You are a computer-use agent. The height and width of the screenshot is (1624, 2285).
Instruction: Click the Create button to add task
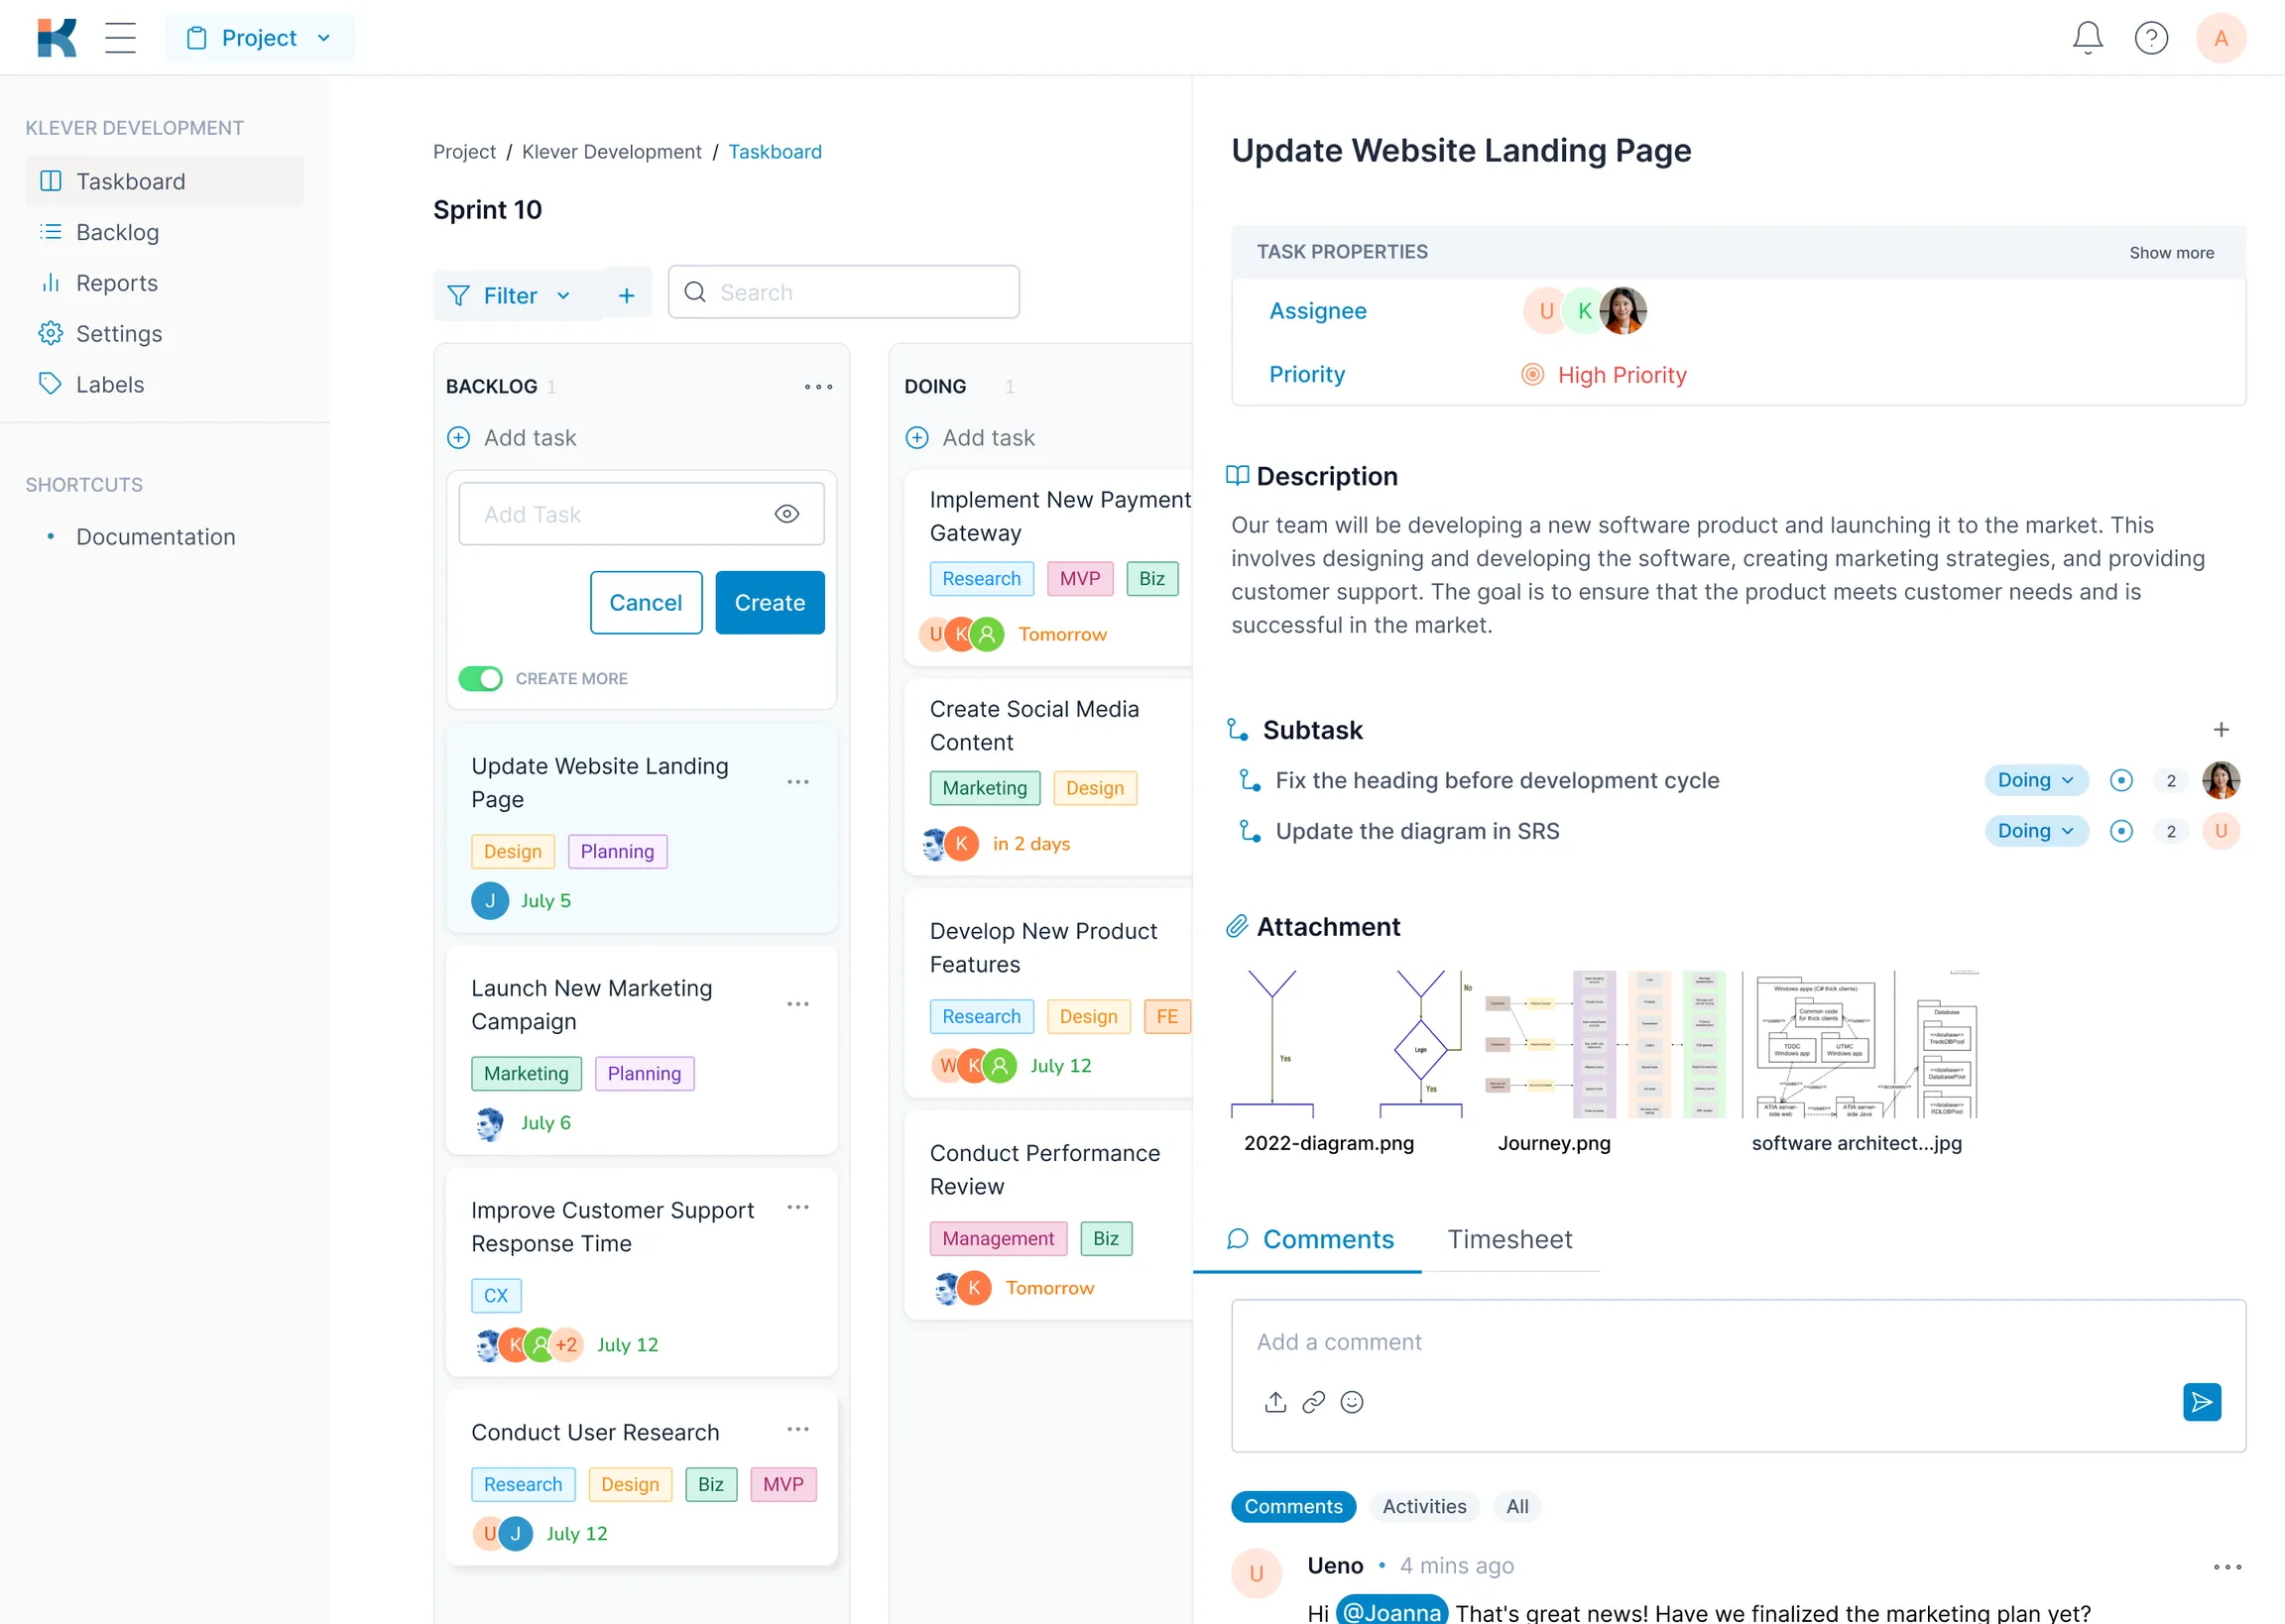point(768,603)
